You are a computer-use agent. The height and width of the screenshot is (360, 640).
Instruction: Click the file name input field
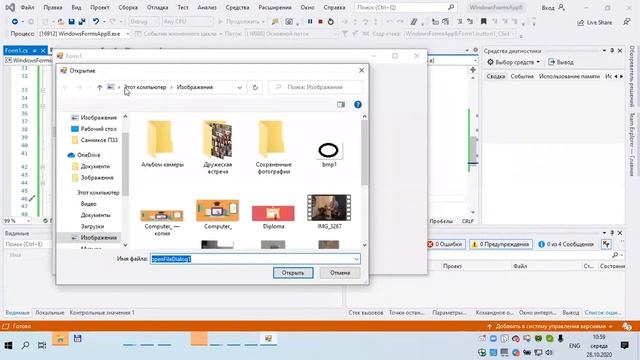pyautogui.click(x=251, y=259)
